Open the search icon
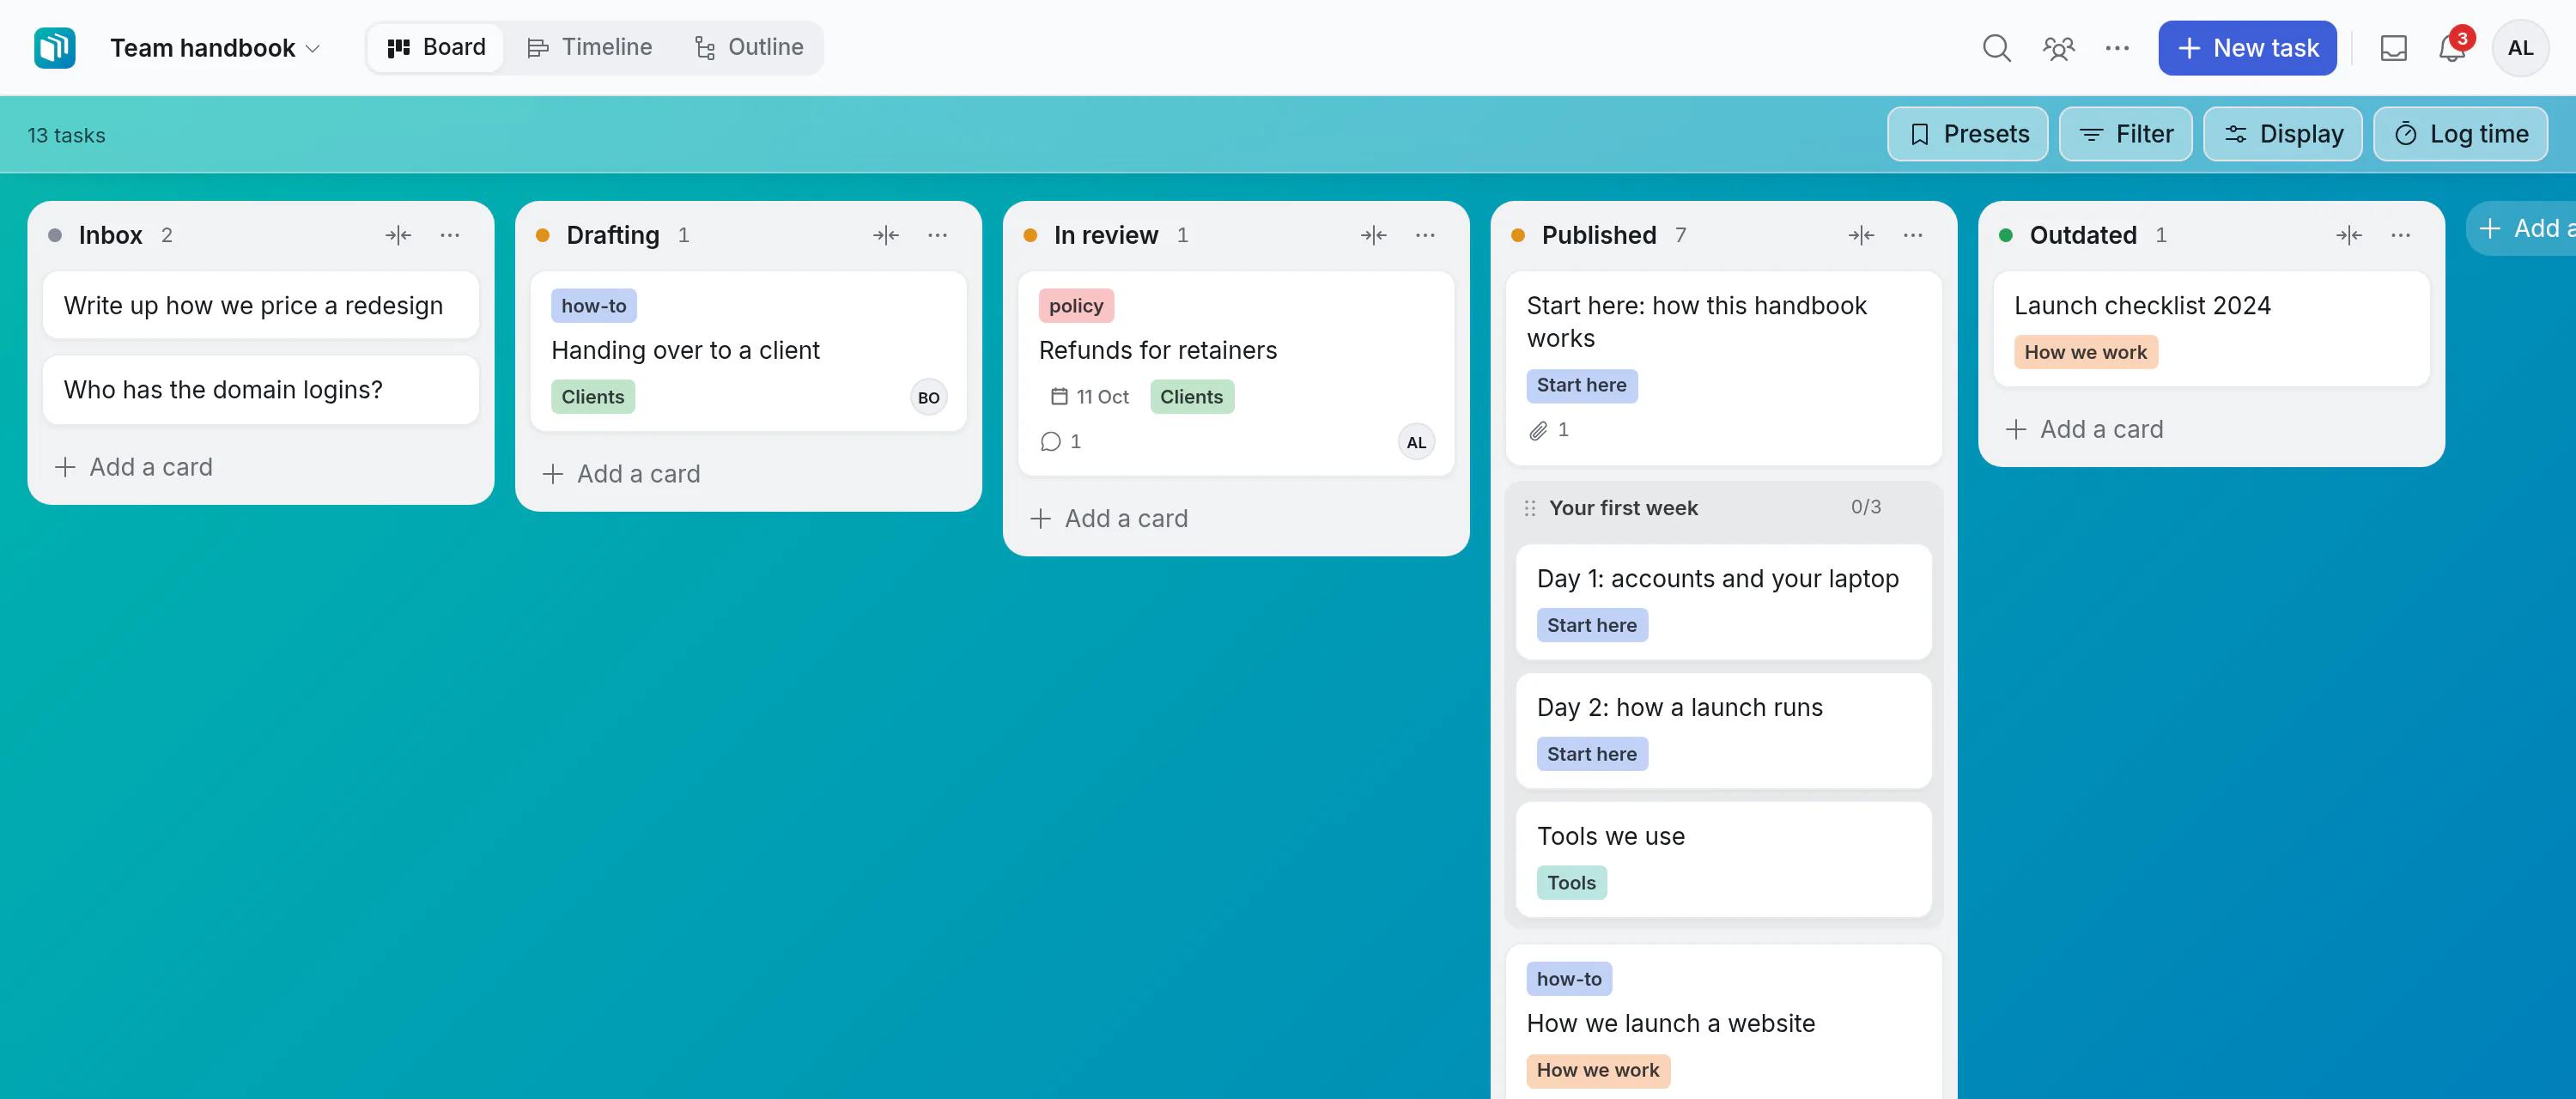The height and width of the screenshot is (1099, 2576). [x=1996, y=47]
